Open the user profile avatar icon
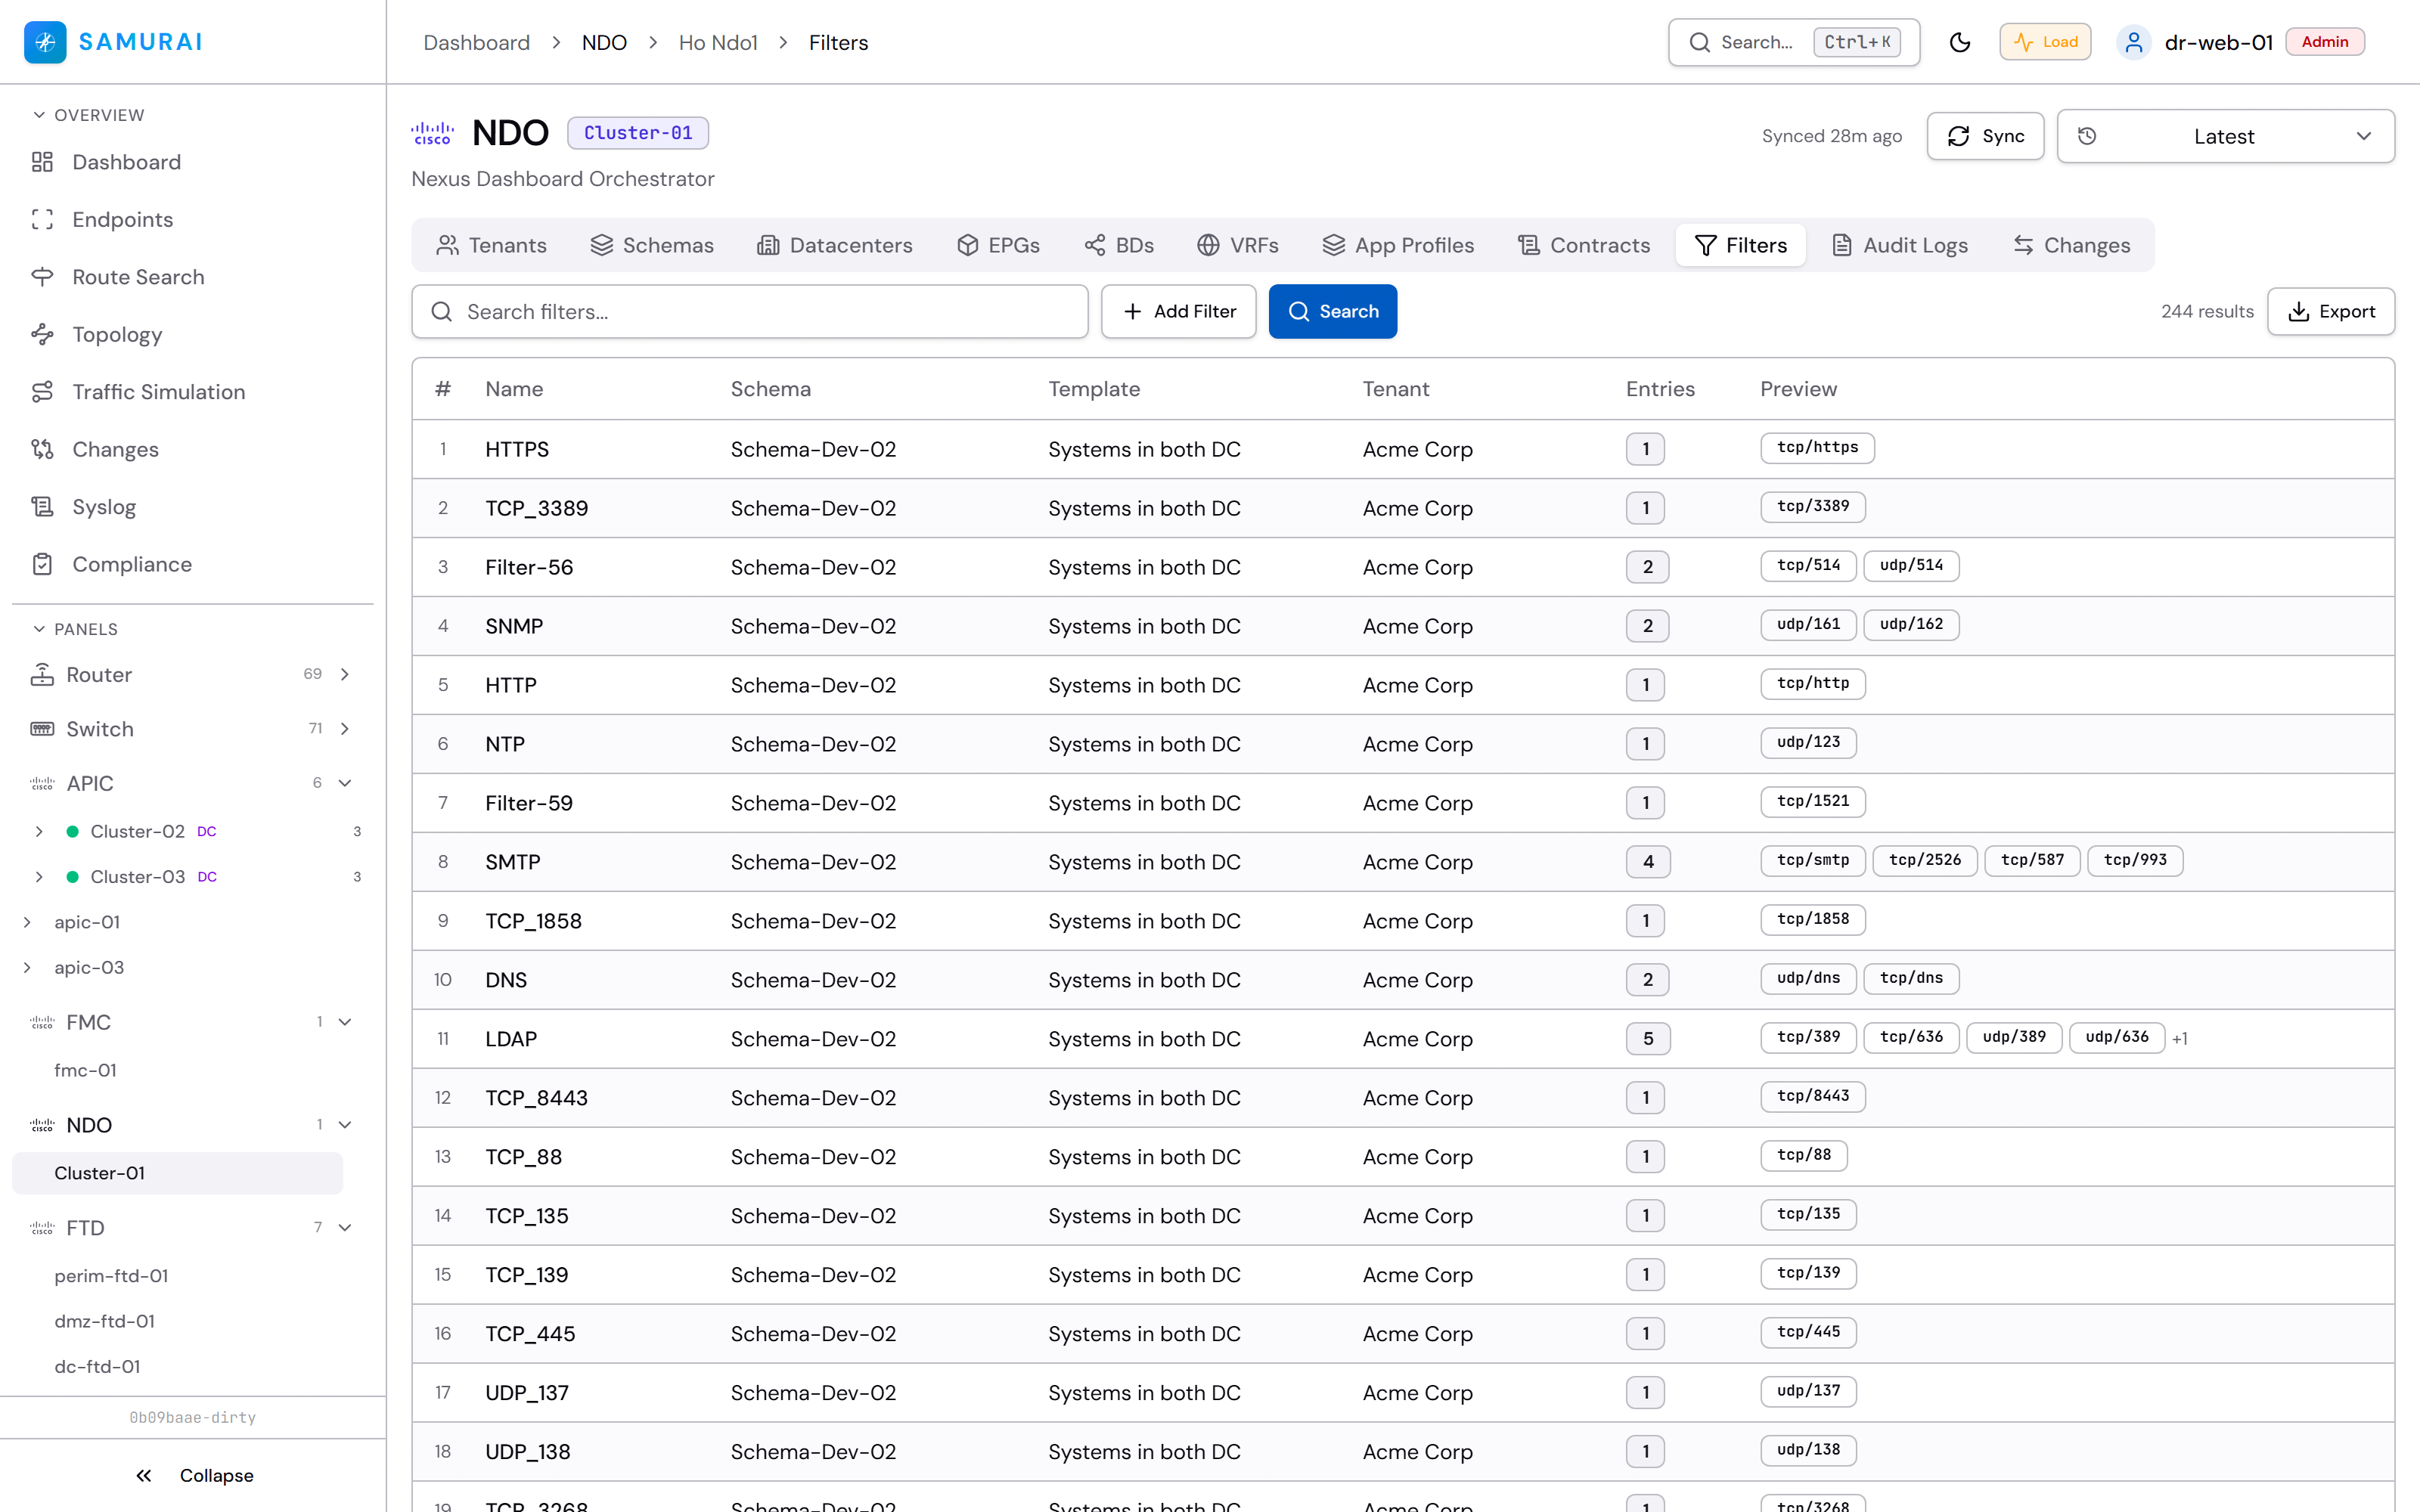This screenshot has height=1512, width=2420. click(x=2133, y=42)
